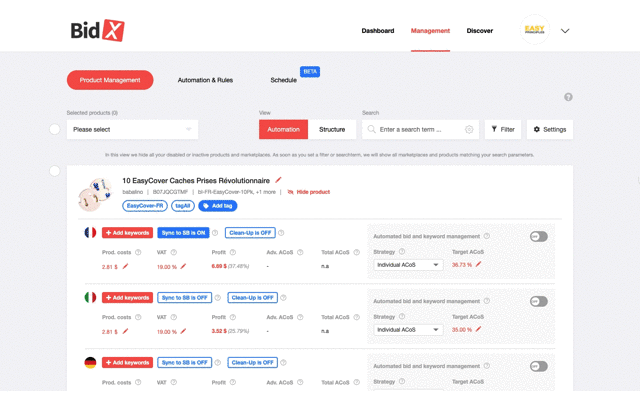Open the help question mark icon below Schedule

pyautogui.click(x=568, y=97)
